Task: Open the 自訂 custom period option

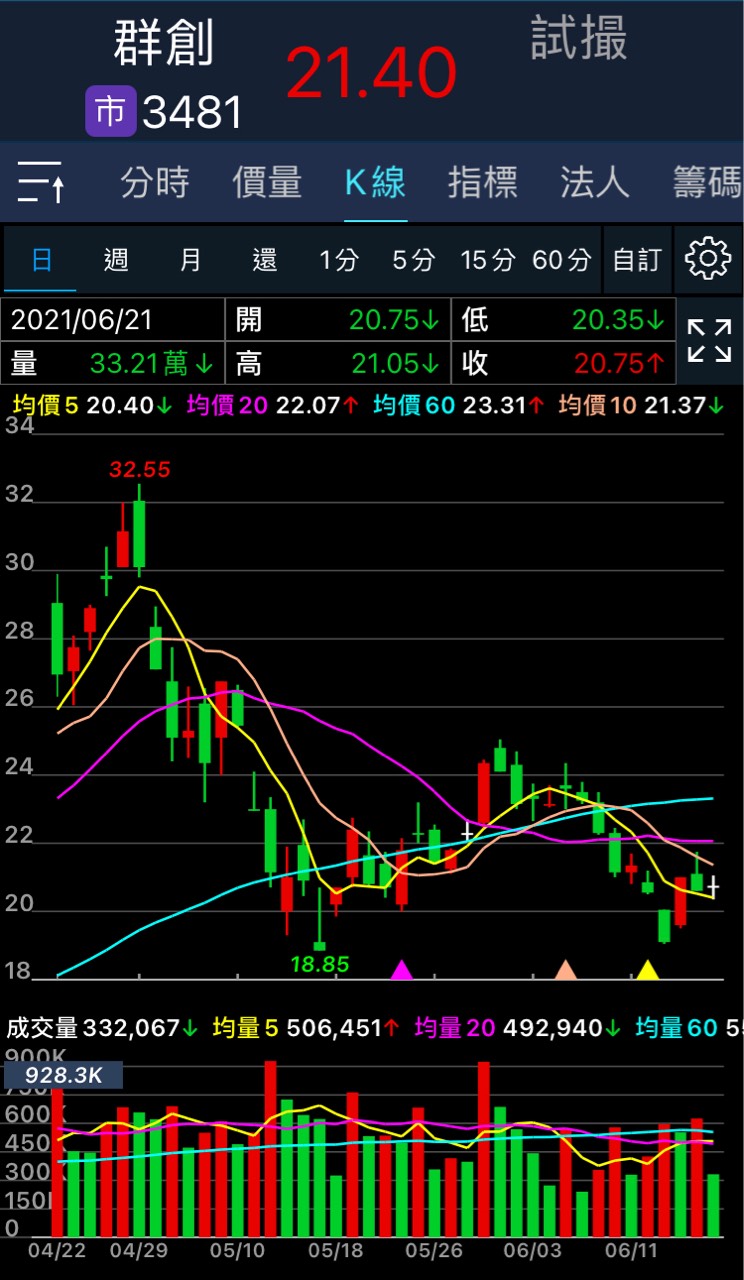Action: coord(637,261)
